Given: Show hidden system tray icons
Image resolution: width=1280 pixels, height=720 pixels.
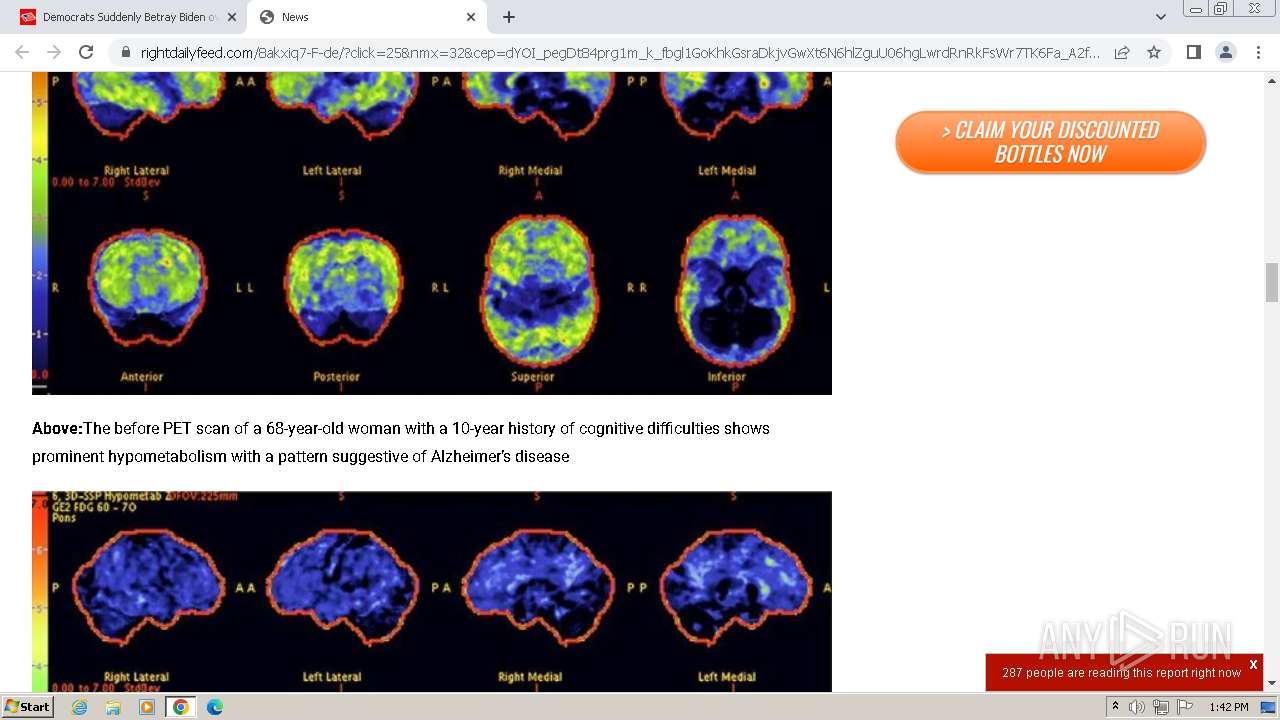Looking at the screenshot, I should coord(1115,707).
